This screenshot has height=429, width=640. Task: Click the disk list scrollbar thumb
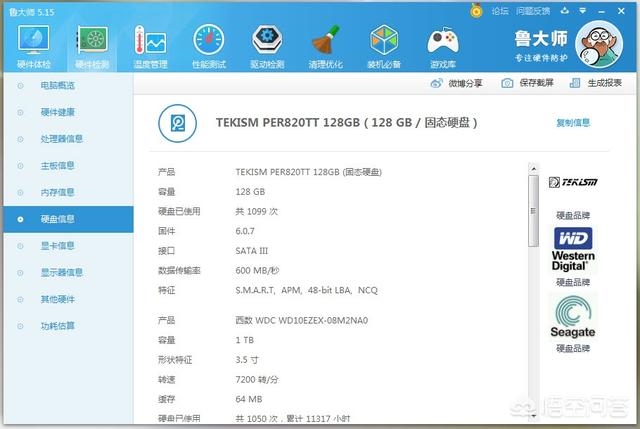[x=533, y=211]
